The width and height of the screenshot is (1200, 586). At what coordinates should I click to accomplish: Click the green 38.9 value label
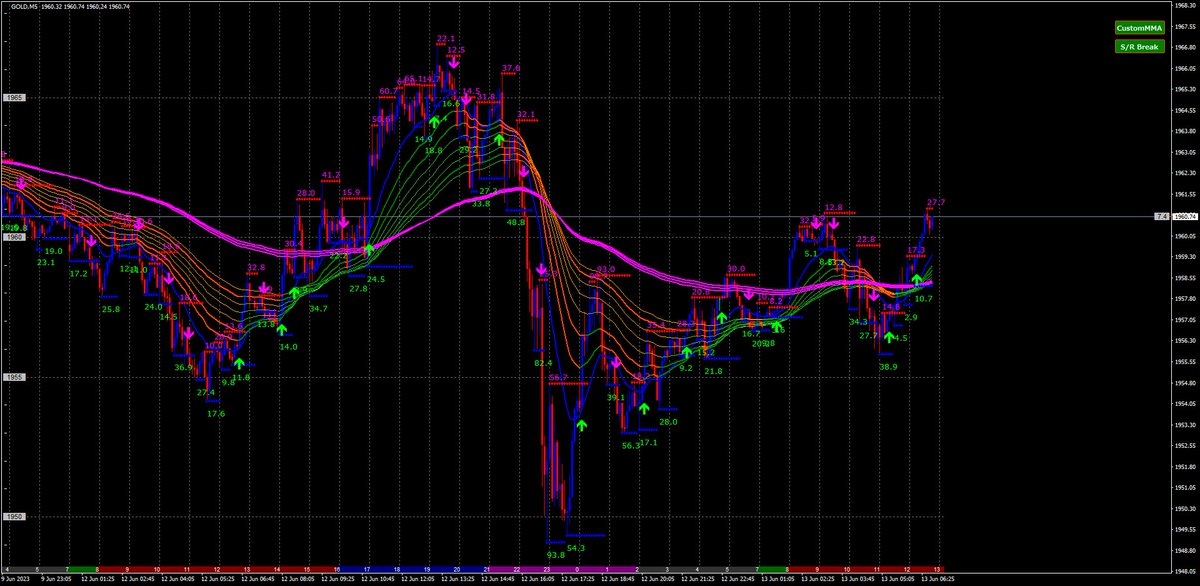click(x=888, y=367)
